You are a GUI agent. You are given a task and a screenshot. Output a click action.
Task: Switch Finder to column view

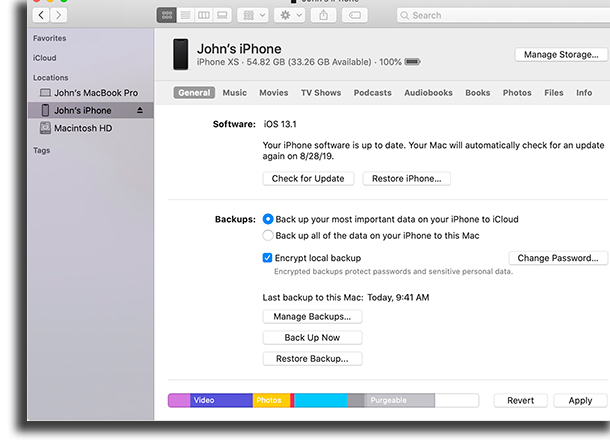[x=204, y=15]
